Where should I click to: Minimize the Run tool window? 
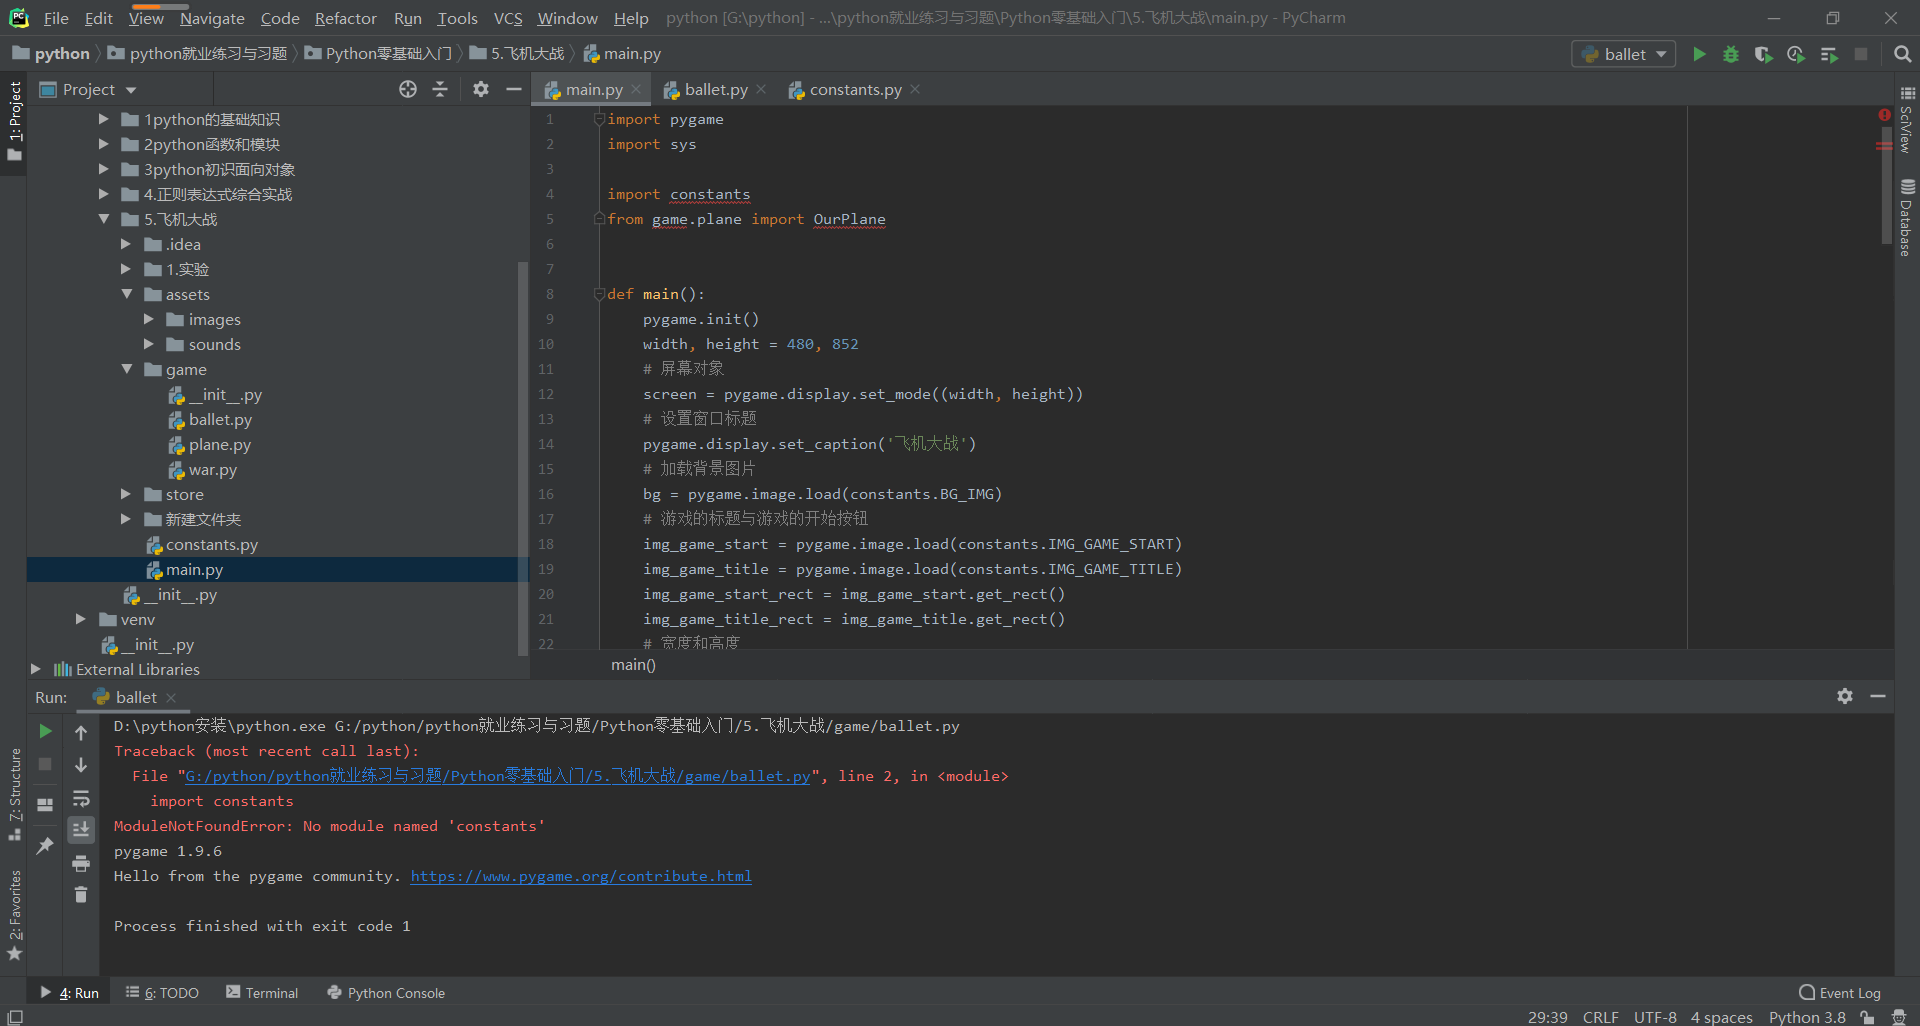coord(1878,696)
